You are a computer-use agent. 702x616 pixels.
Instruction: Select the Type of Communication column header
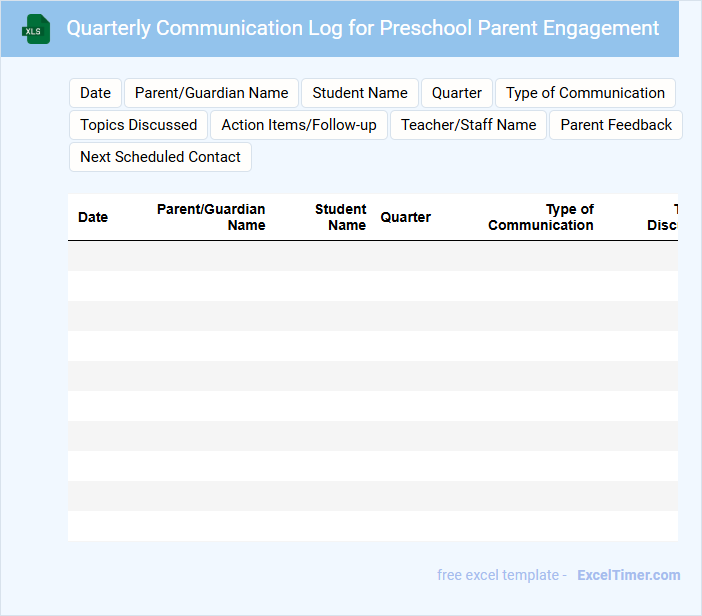pos(541,217)
